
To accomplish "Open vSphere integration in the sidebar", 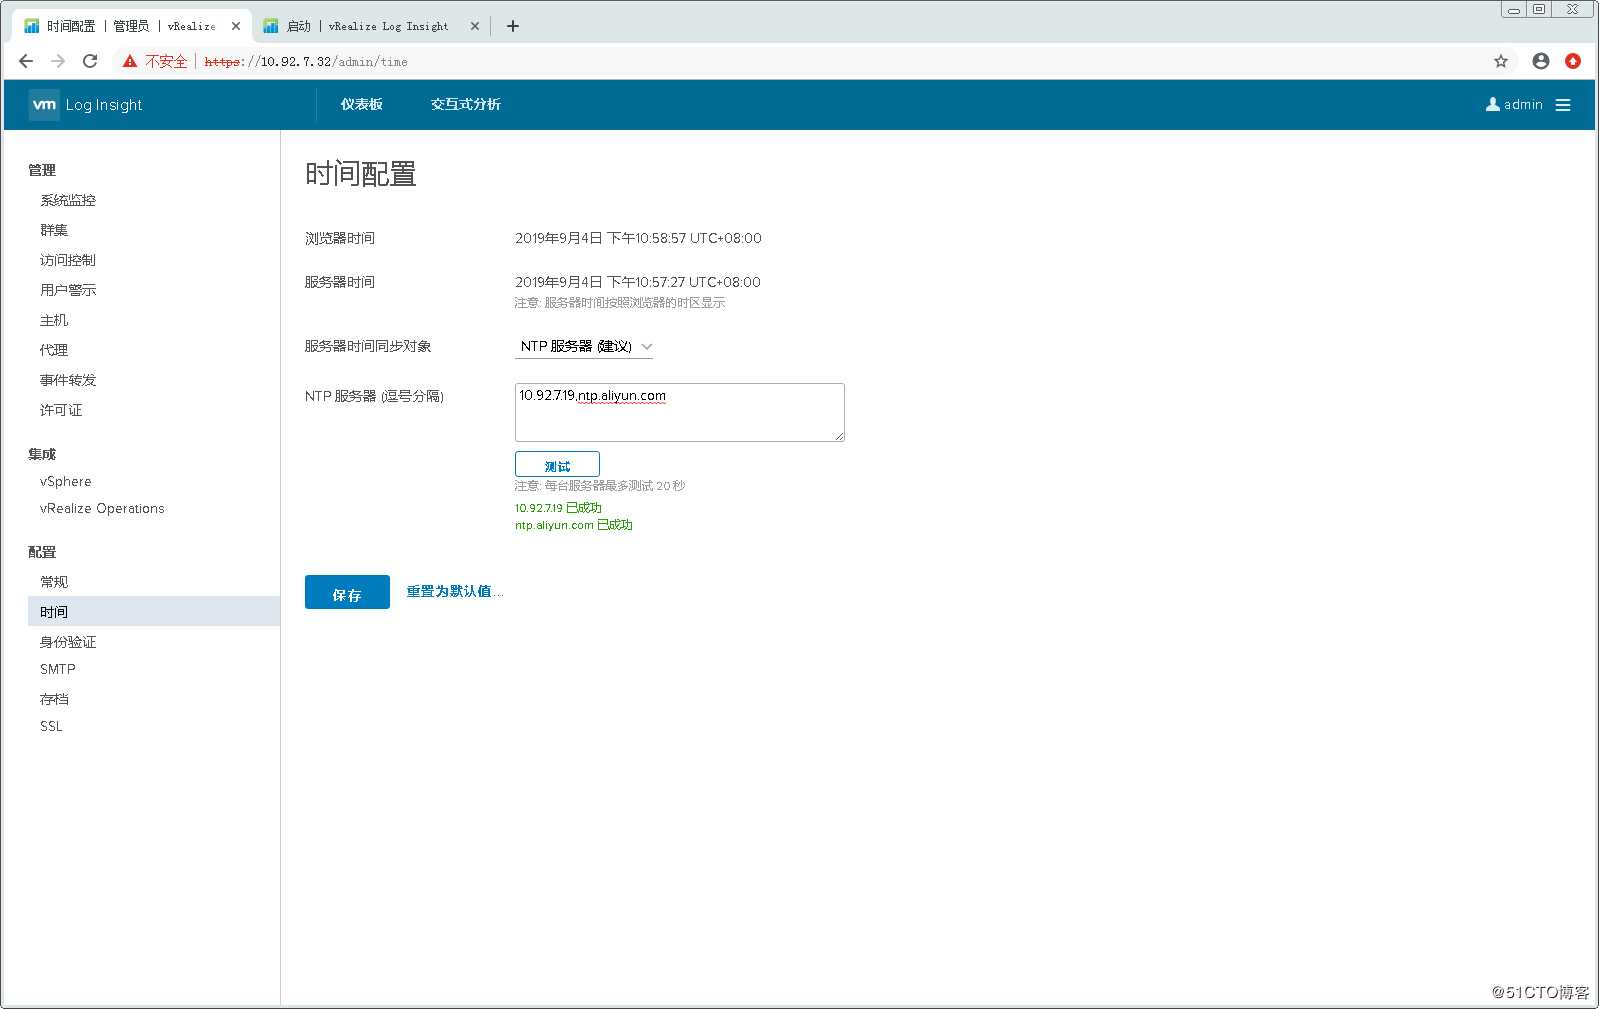I will point(66,481).
